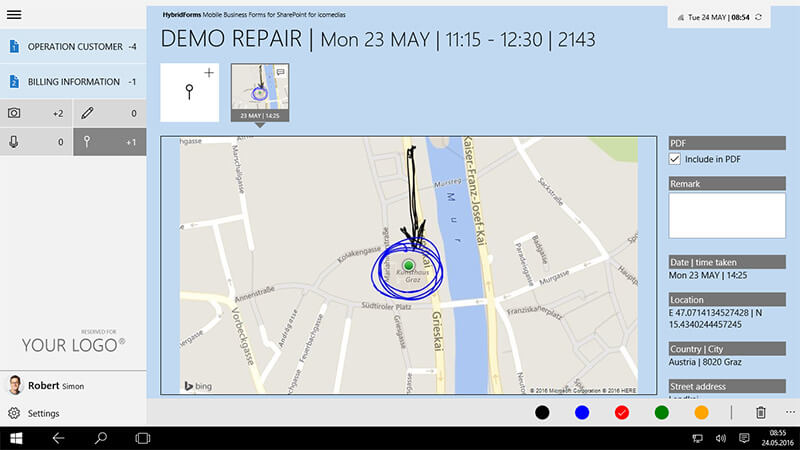
Task: Open the hamburger menu
Action: [x=14, y=14]
